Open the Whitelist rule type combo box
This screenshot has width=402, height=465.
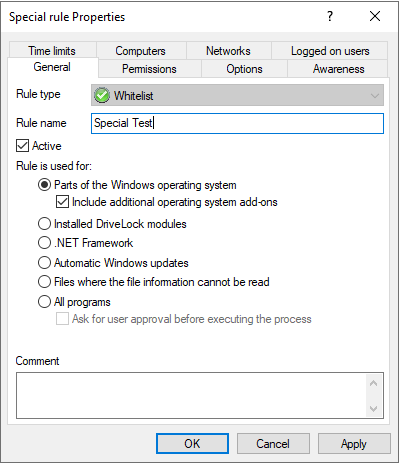pyautogui.click(x=237, y=95)
